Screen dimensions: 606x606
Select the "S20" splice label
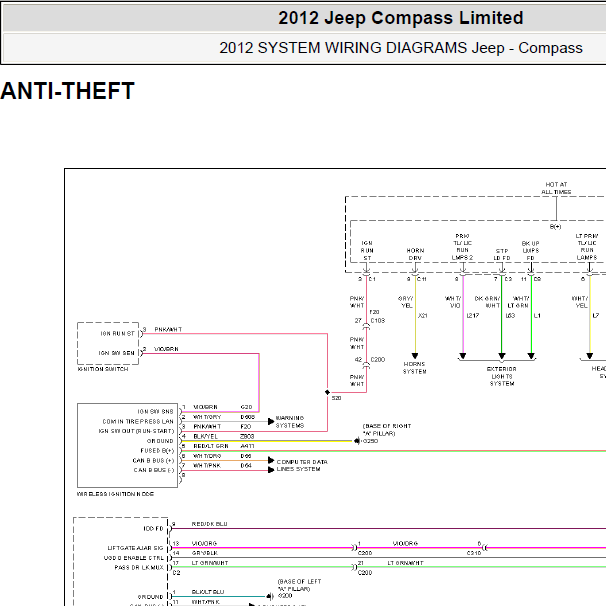coord(336,398)
